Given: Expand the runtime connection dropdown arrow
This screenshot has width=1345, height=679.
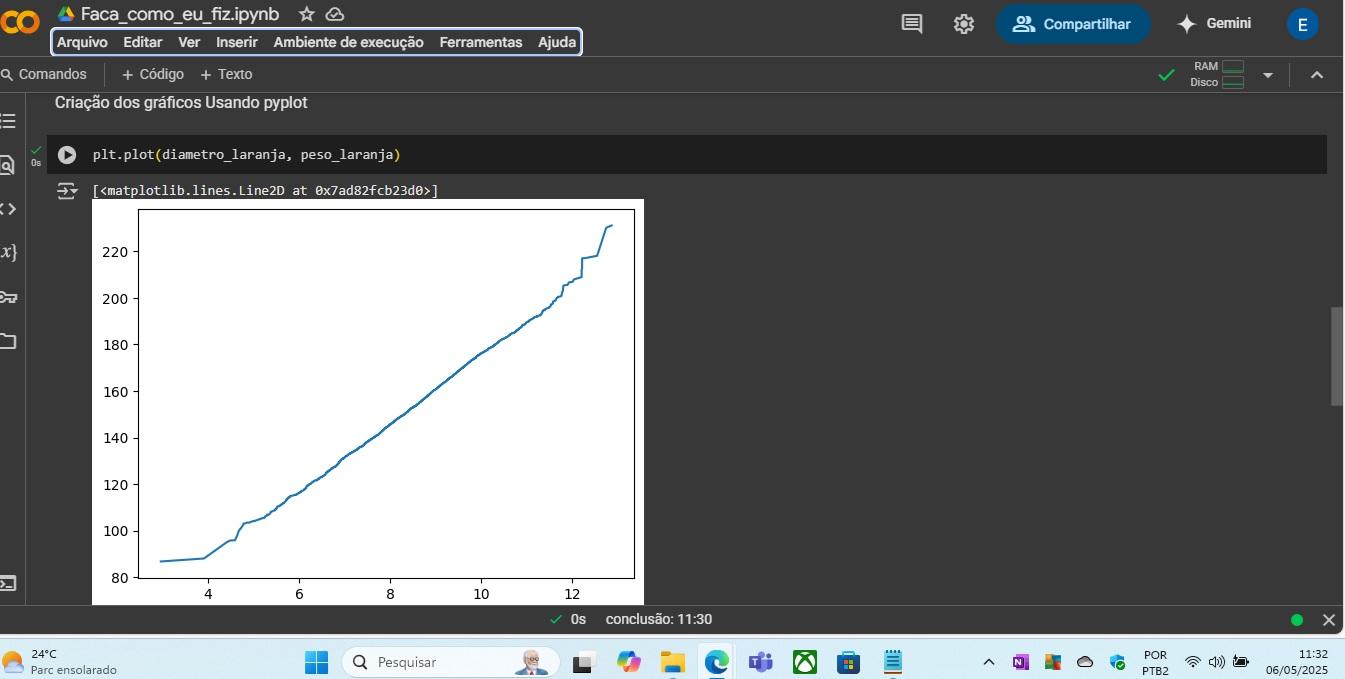Looking at the screenshot, I should [x=1268, y=75].
